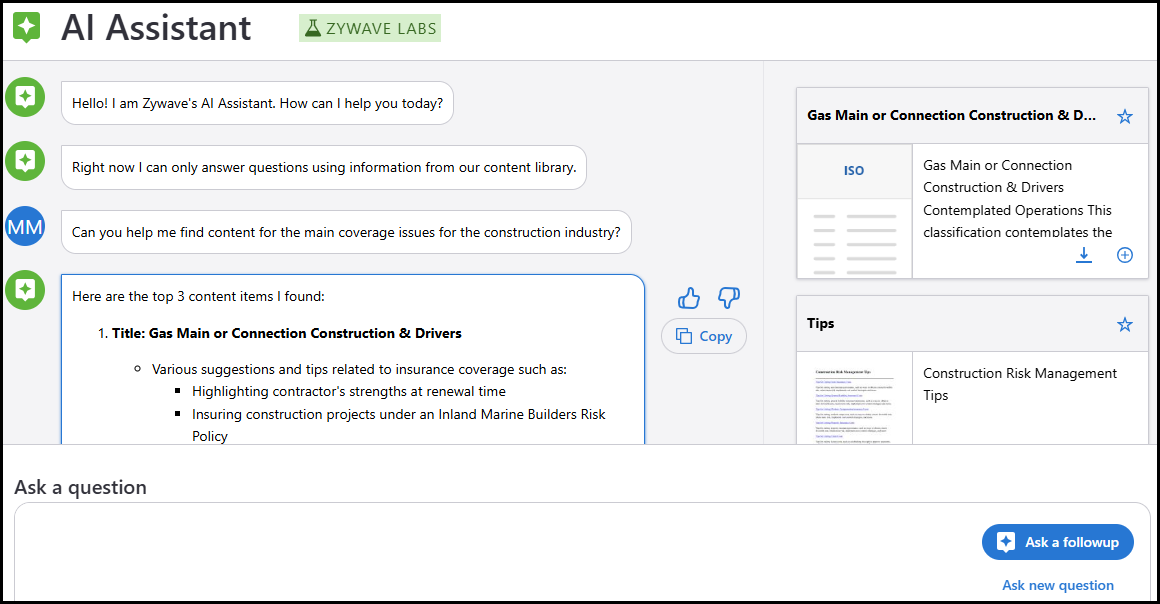The image size is (1160, 604).
Task: Click the MM user avatar
Action: coord(25,226)
